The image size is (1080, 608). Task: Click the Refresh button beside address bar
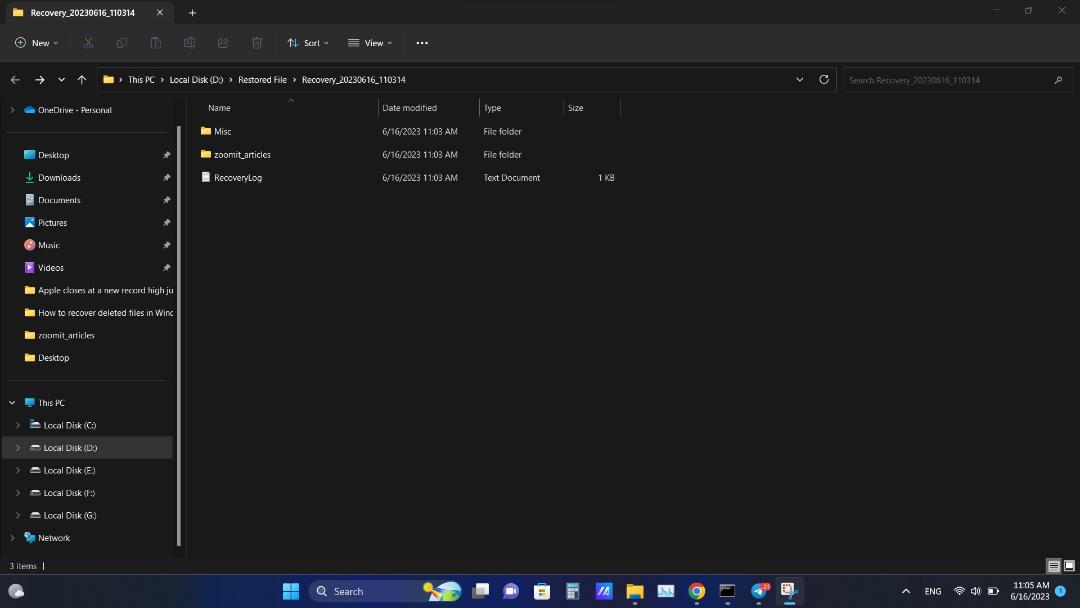coord(824,80)
